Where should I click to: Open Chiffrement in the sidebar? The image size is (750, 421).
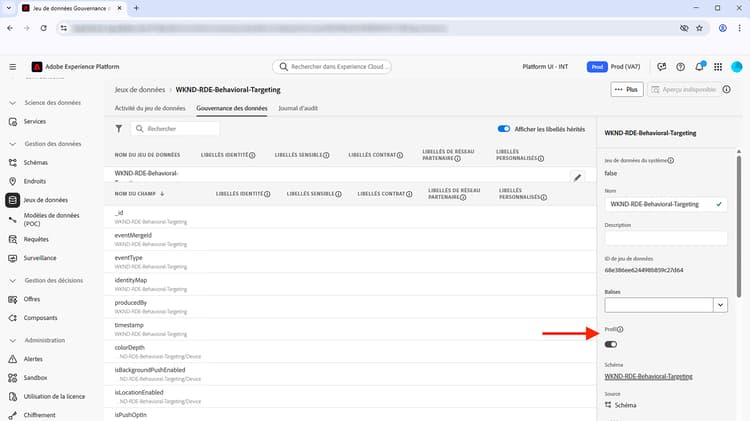click(39, 415)
